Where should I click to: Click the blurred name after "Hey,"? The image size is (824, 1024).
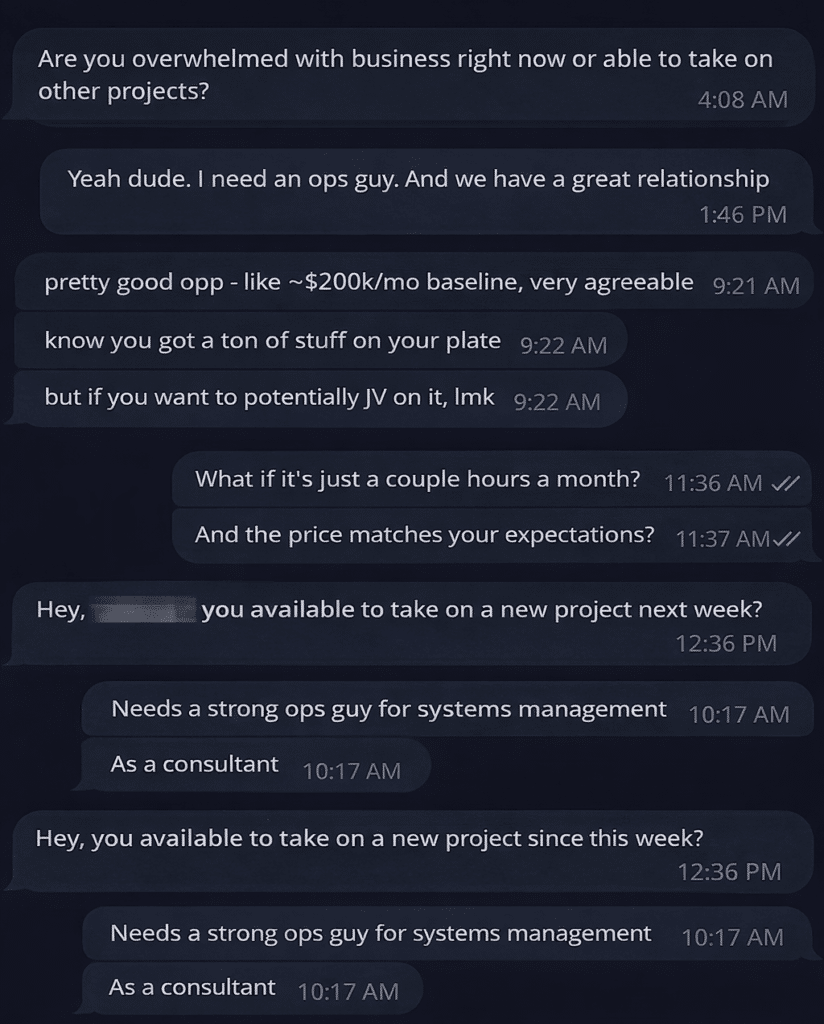[x=143, y=609]
